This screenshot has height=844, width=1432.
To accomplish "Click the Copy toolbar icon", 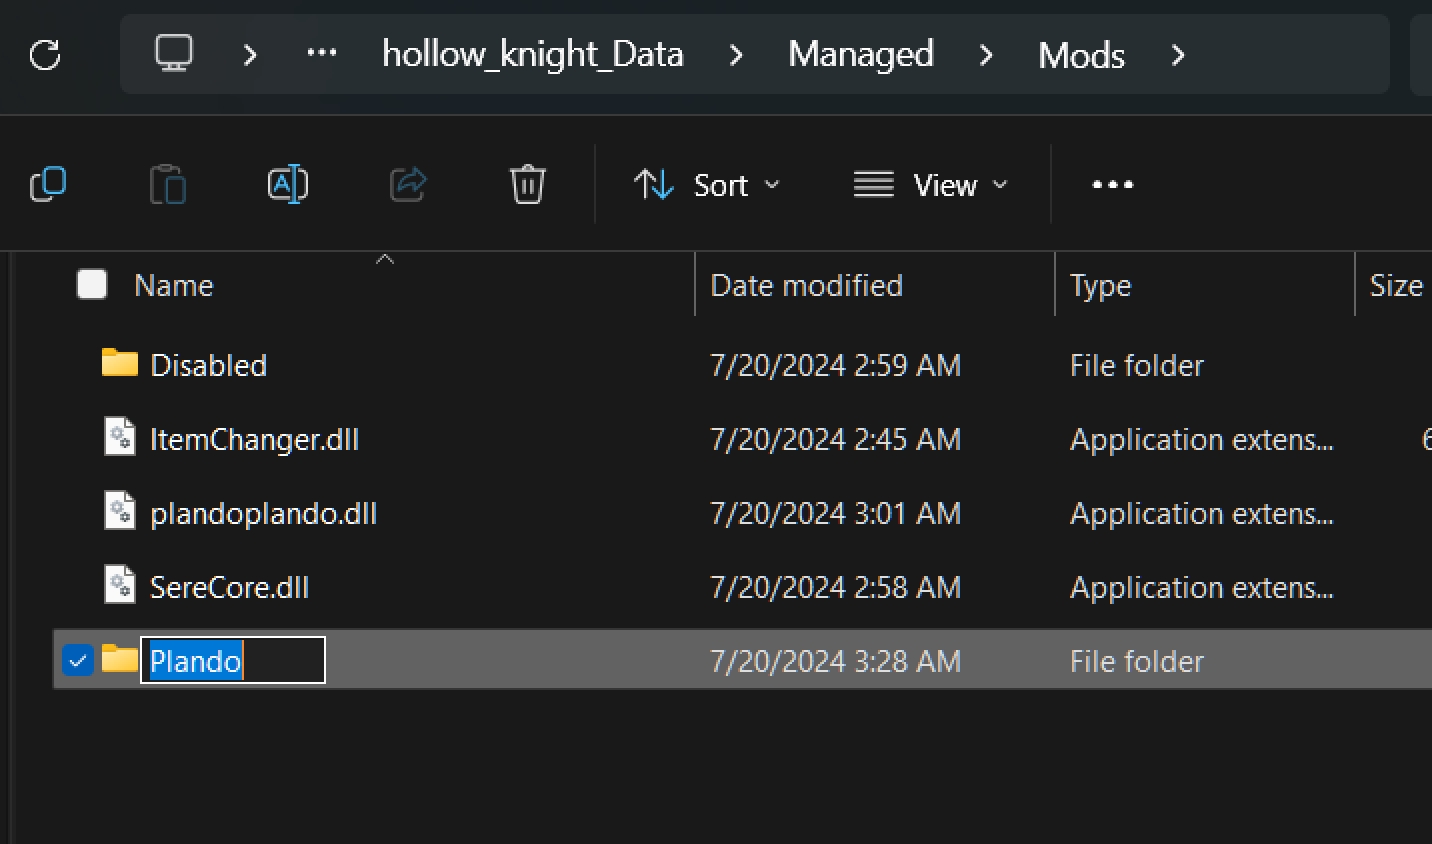I will tap(48, 184).
